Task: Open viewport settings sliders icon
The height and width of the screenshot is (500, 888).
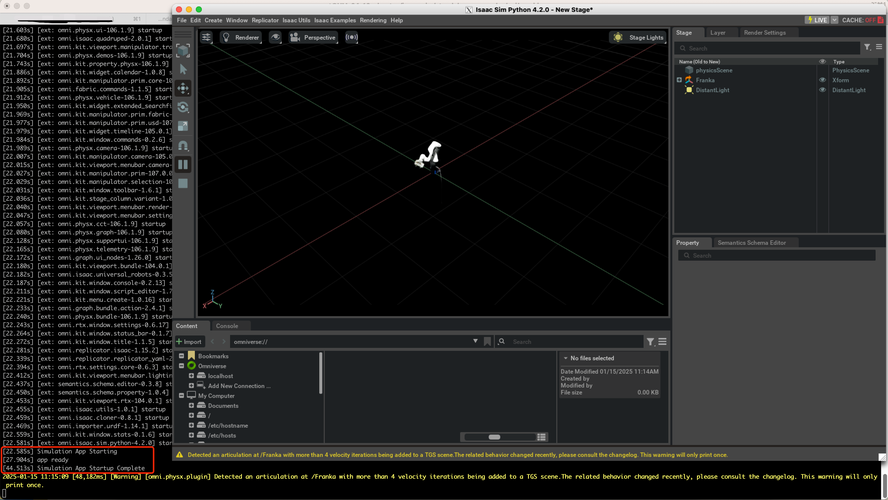Action: pyautogui.click(x=206, y=37)
